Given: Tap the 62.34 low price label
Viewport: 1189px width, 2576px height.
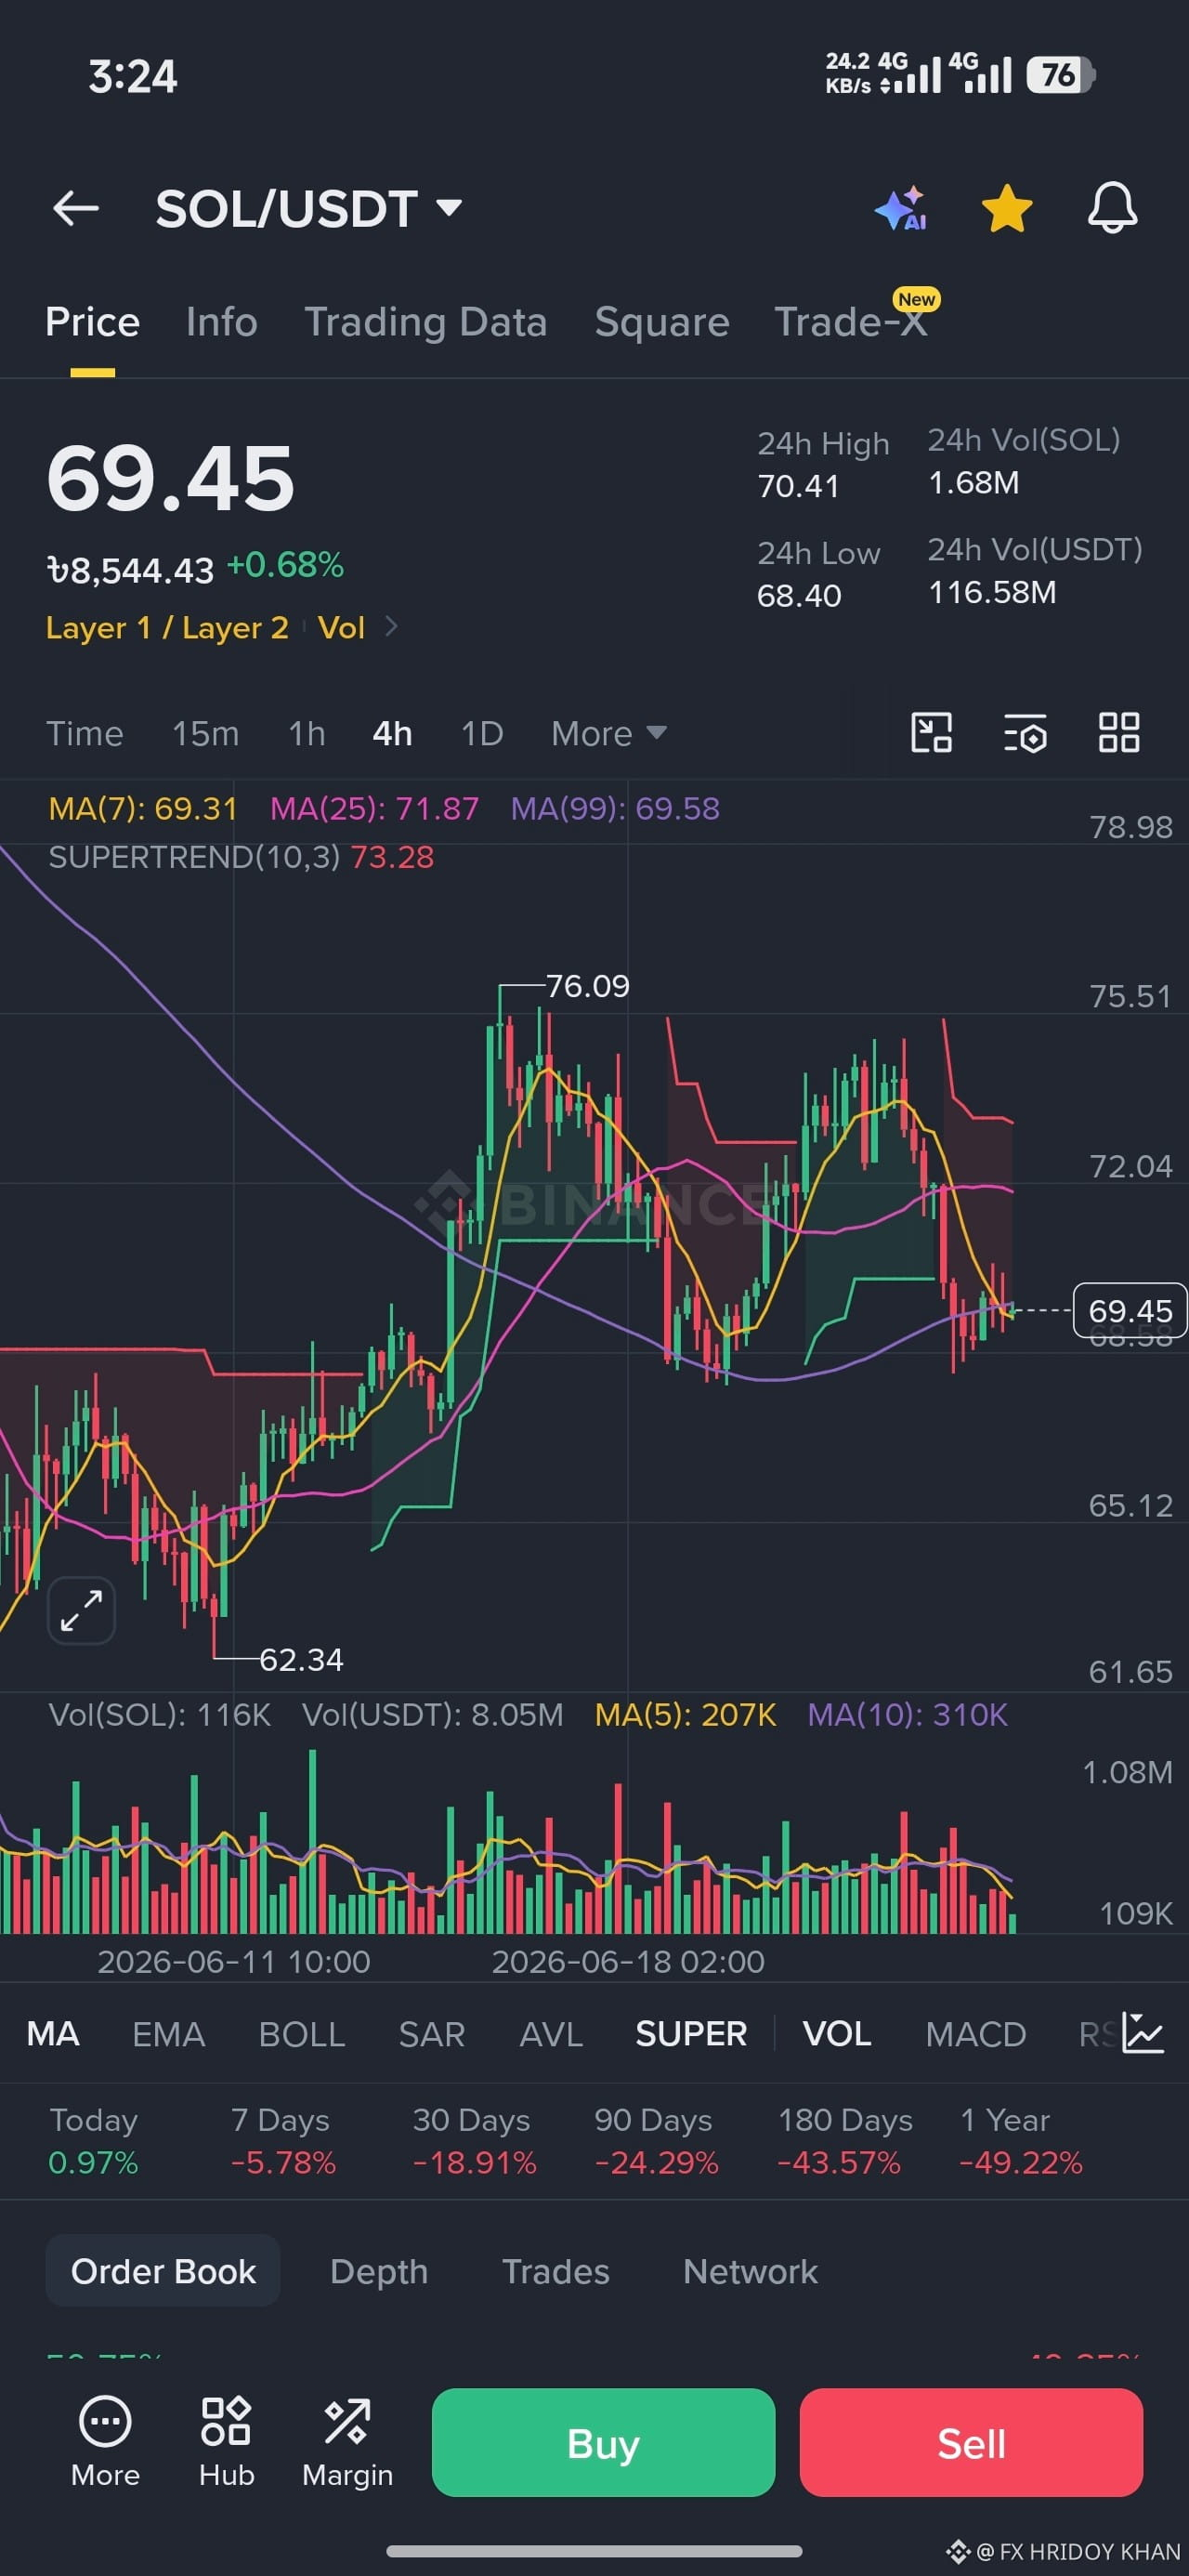Looking at the screenshot, I should pos(301,1660).
